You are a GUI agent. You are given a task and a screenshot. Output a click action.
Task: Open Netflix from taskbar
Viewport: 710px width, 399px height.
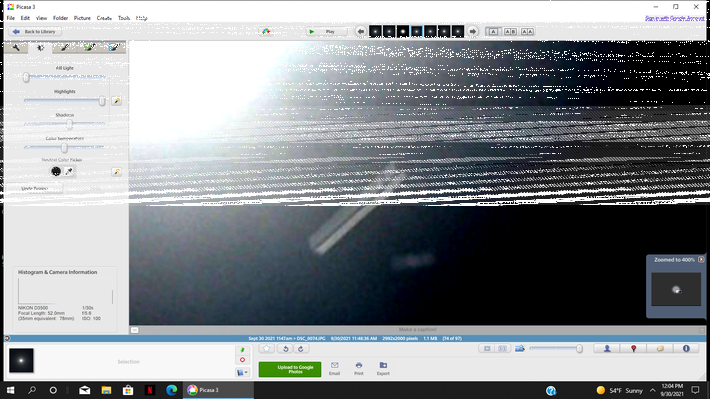click(x=150, y=390)
